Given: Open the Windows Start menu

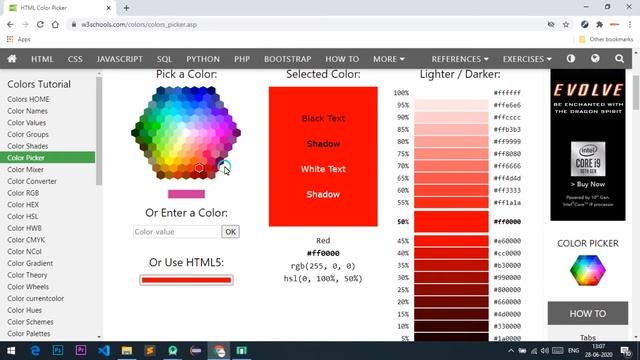Looking at the screenshot, I should (x=11, y=351).
